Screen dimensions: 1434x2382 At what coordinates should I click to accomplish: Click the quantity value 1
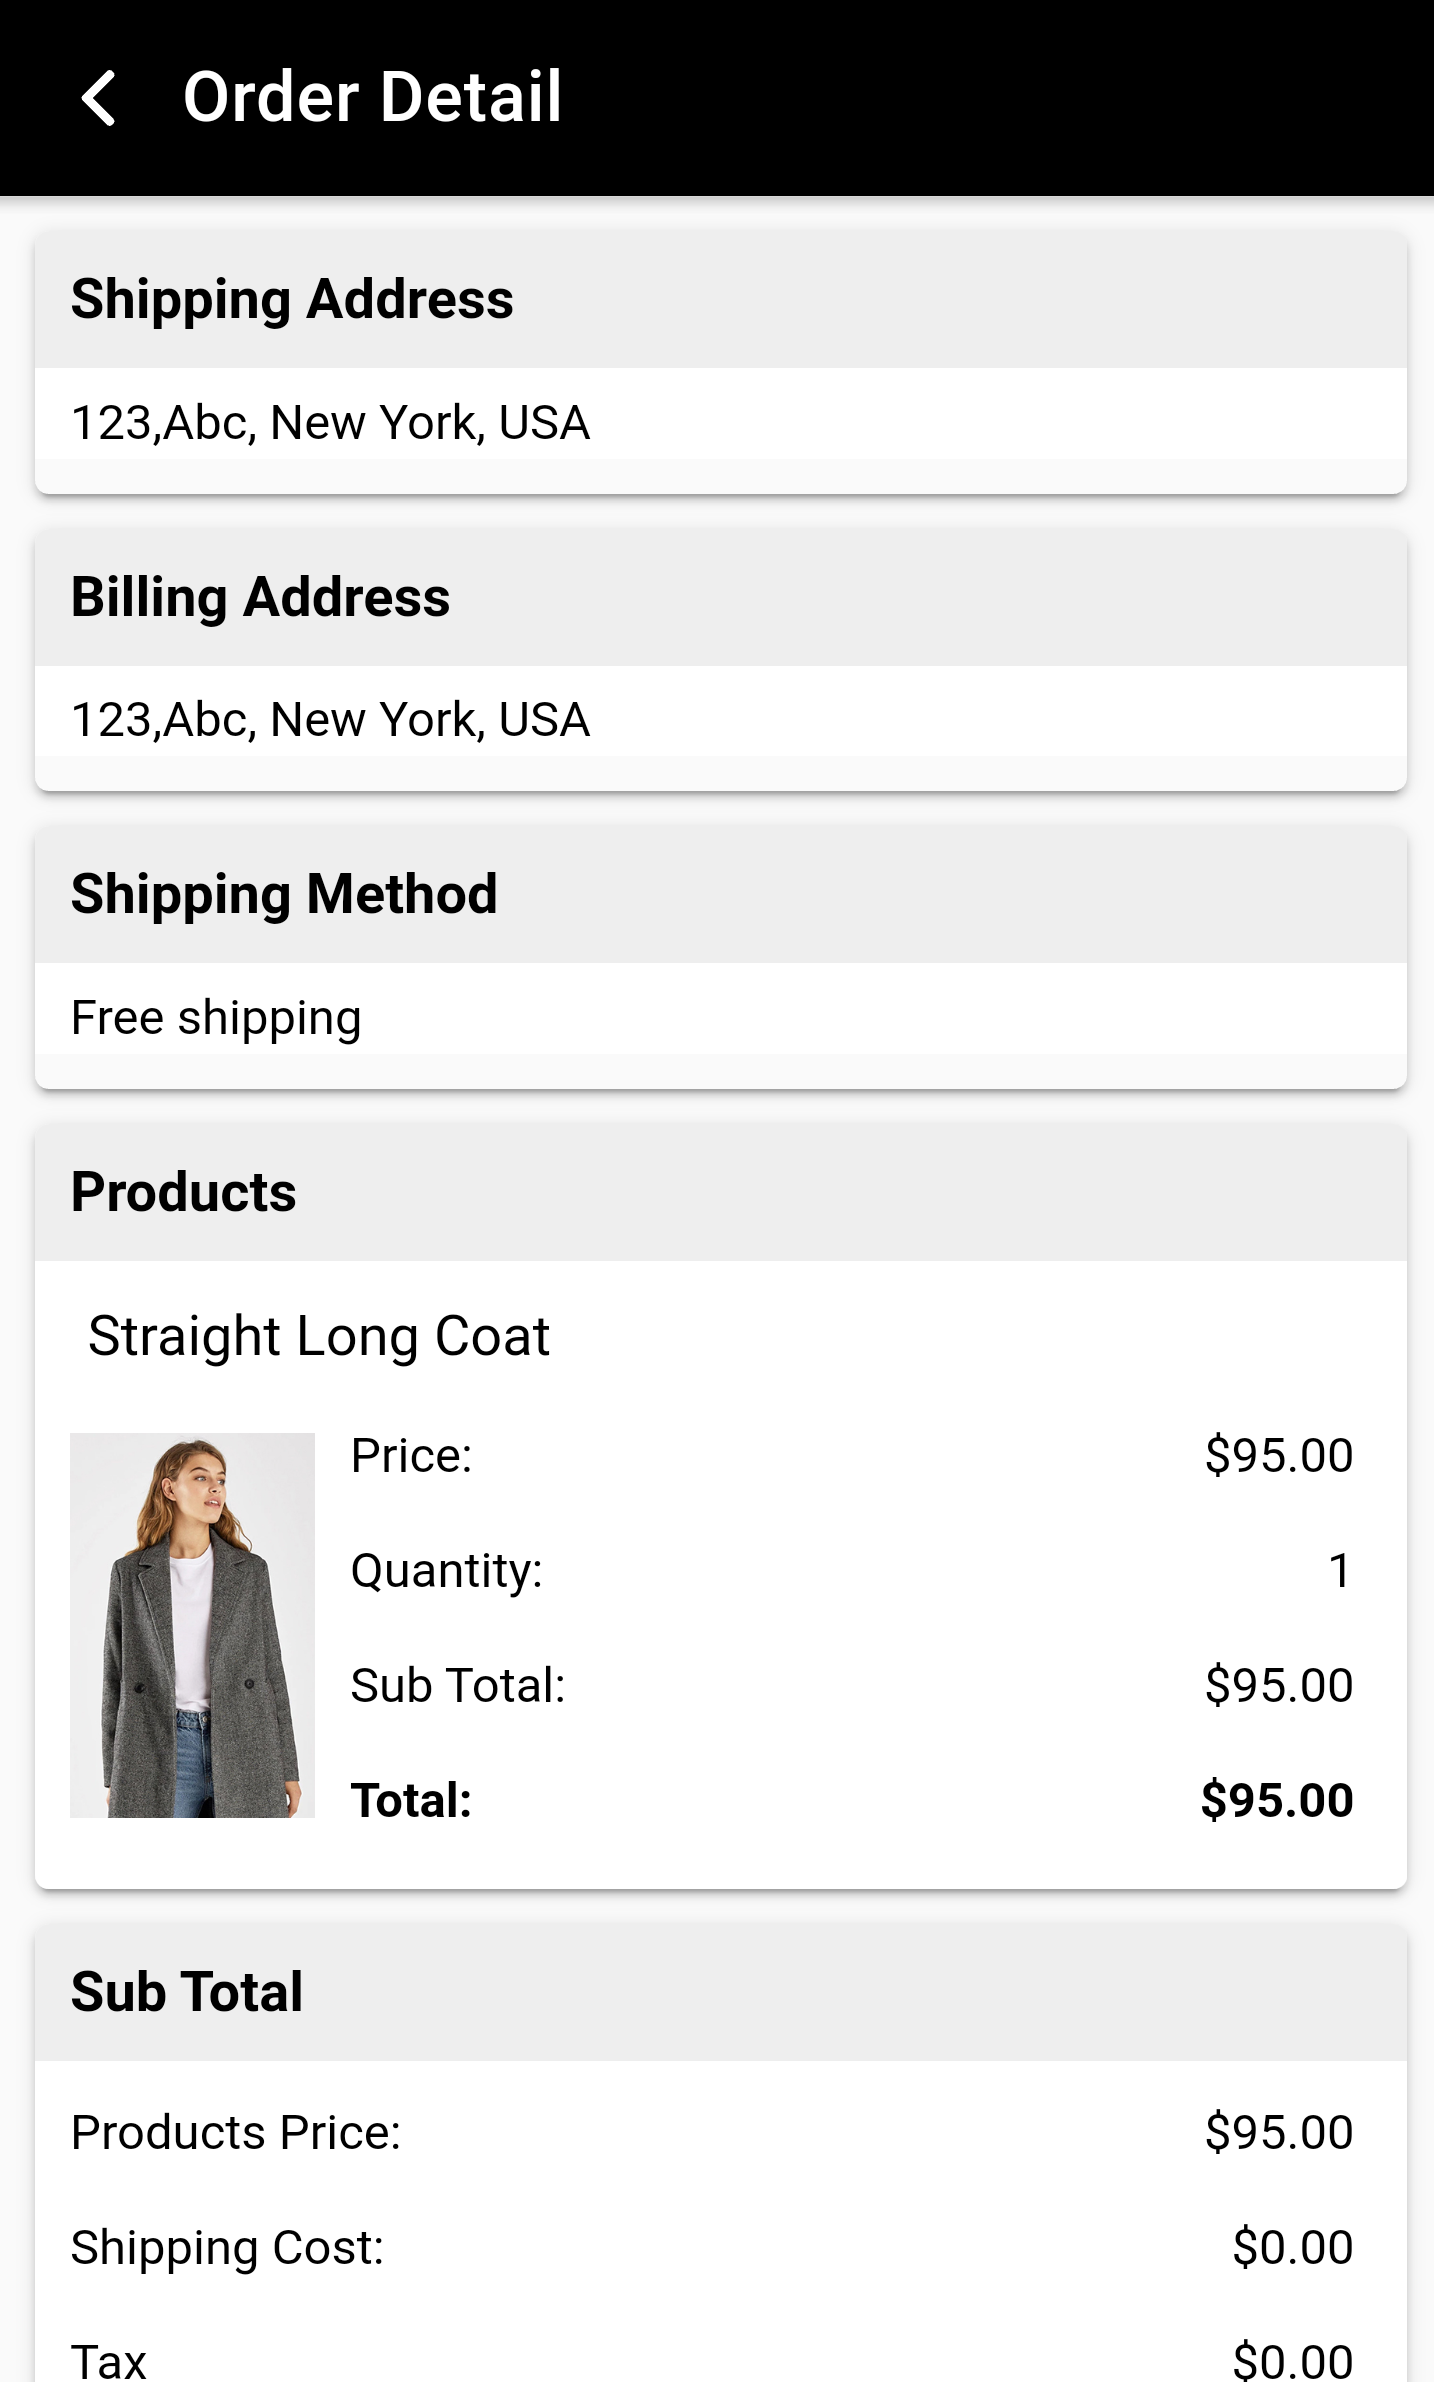point(1339,1570)
